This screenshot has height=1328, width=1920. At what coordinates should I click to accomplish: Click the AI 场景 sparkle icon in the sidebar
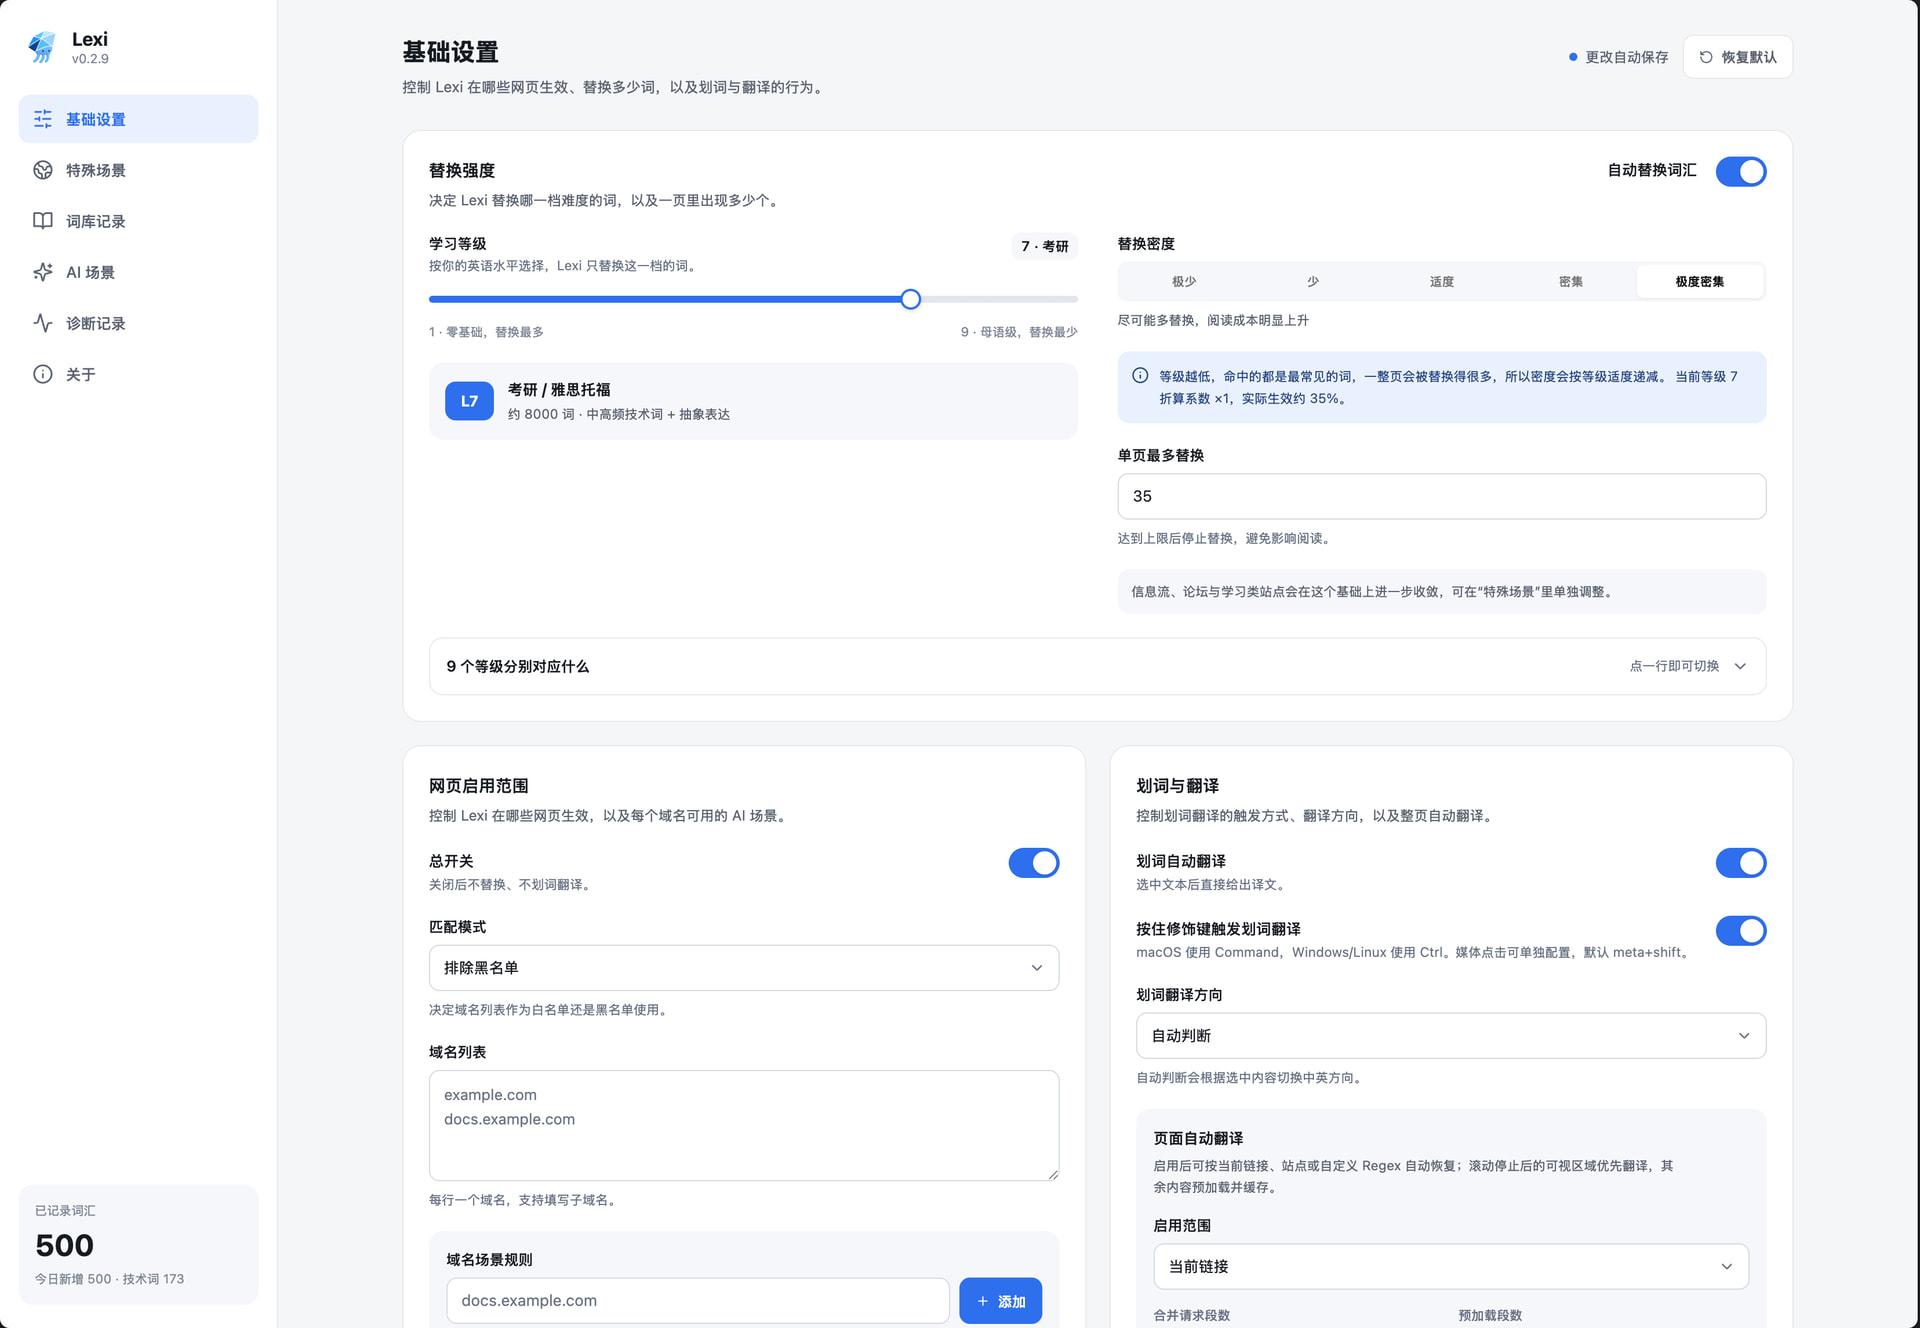pos(43,272)
